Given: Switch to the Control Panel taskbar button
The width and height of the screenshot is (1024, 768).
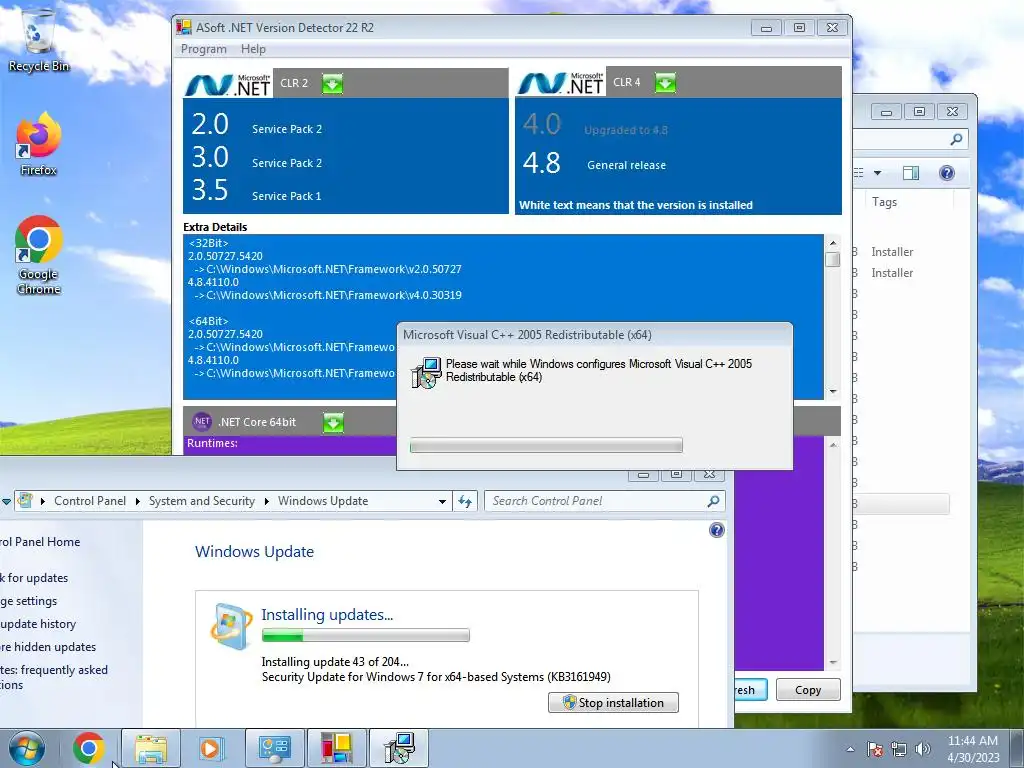Looking at the screenshot, I should pos(274,748).
